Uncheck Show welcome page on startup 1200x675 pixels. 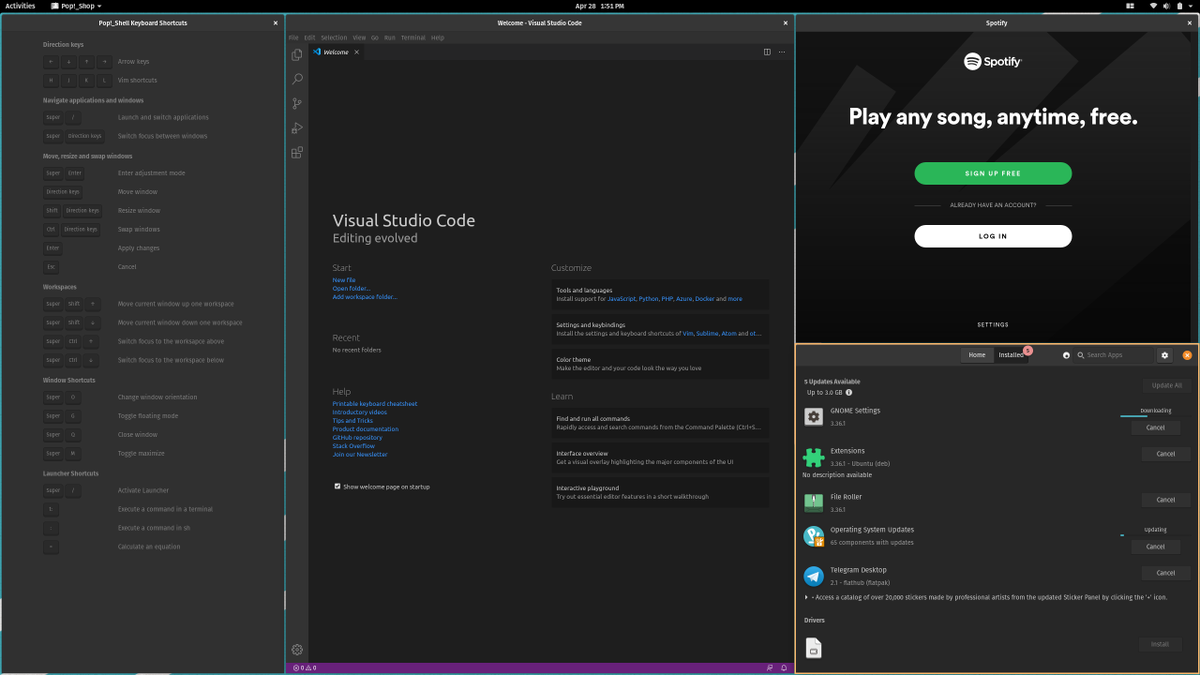tap(337, 487)
